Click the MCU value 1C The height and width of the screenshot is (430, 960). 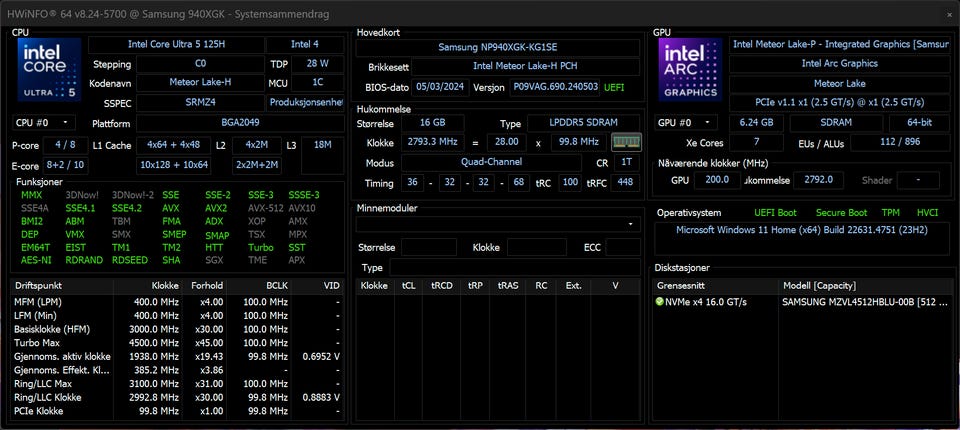[317, 83]
